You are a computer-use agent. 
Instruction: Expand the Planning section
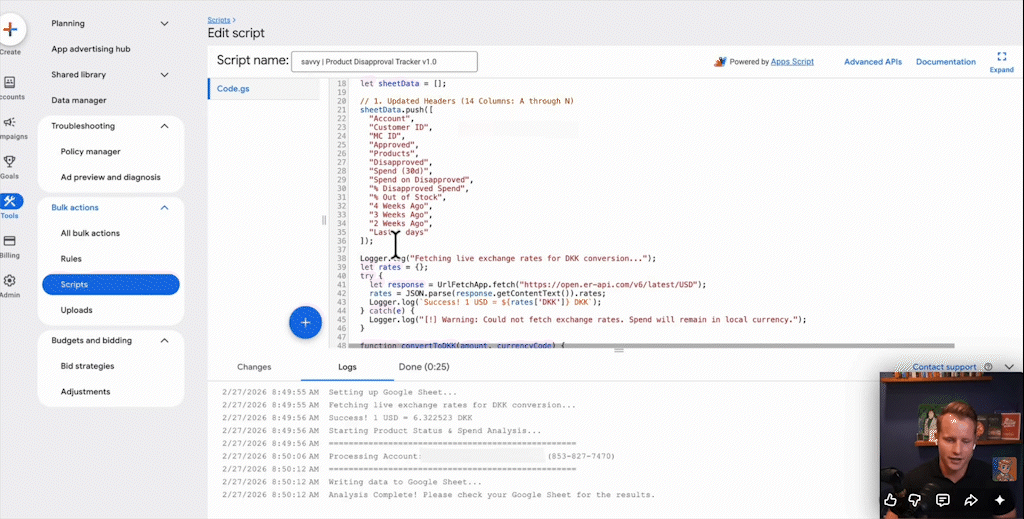point(165,23)
